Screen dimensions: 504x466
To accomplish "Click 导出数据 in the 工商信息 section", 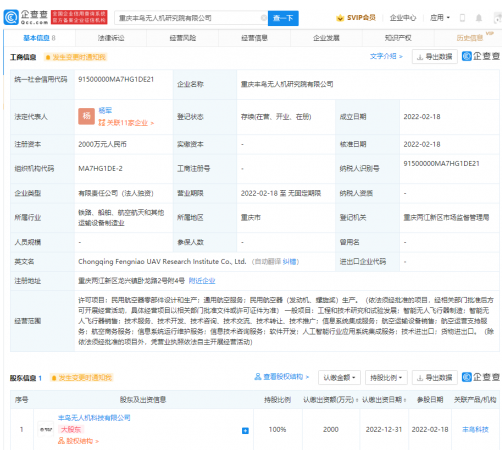I will (435, 57).
